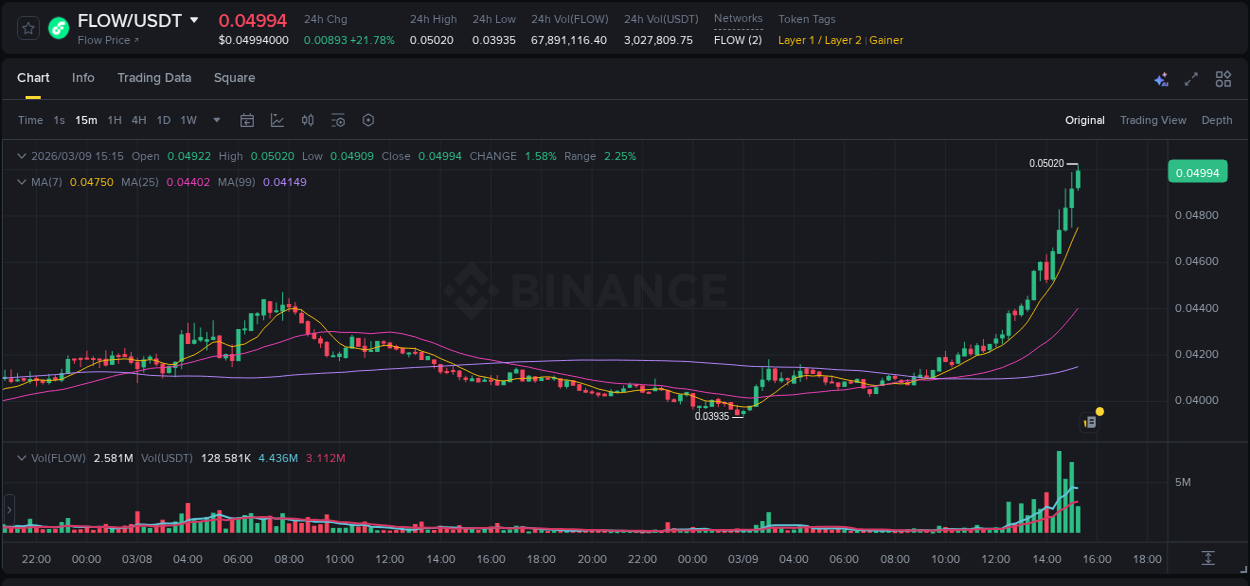Open the chart display settings list icon
The width and height of the screenshot is (1250, 586).
point(338,120)
